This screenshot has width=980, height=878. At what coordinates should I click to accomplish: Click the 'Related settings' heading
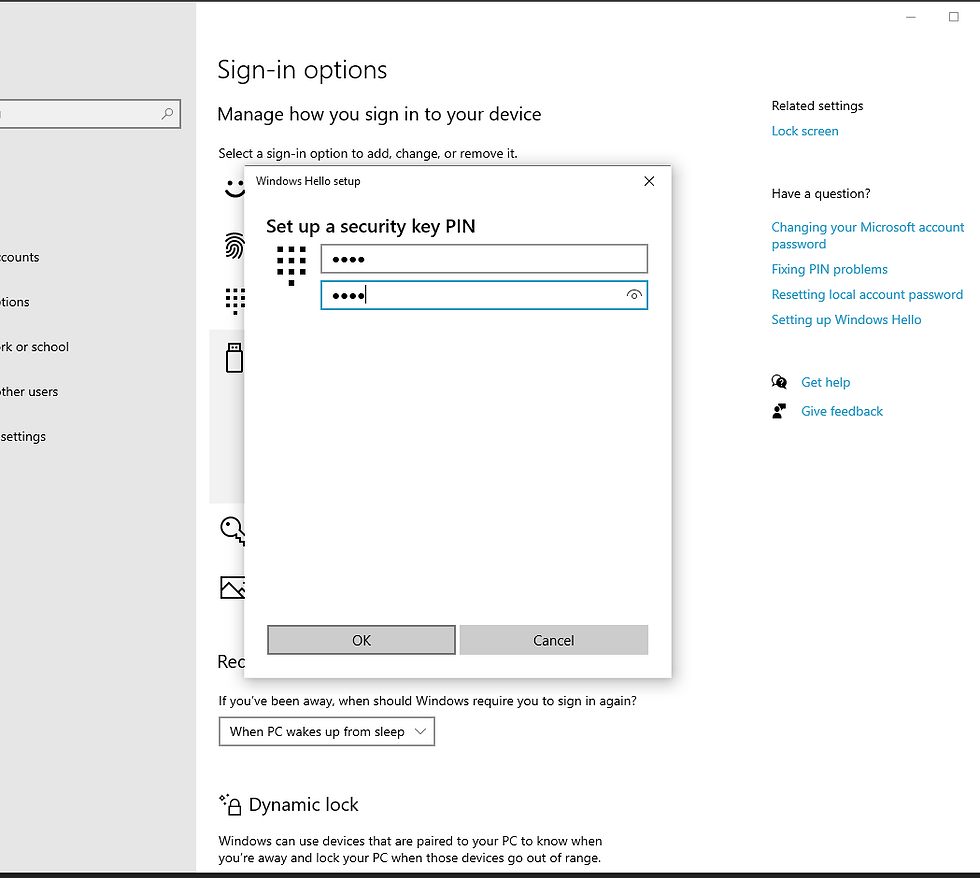pyautogui.click(x=818, y=106)
